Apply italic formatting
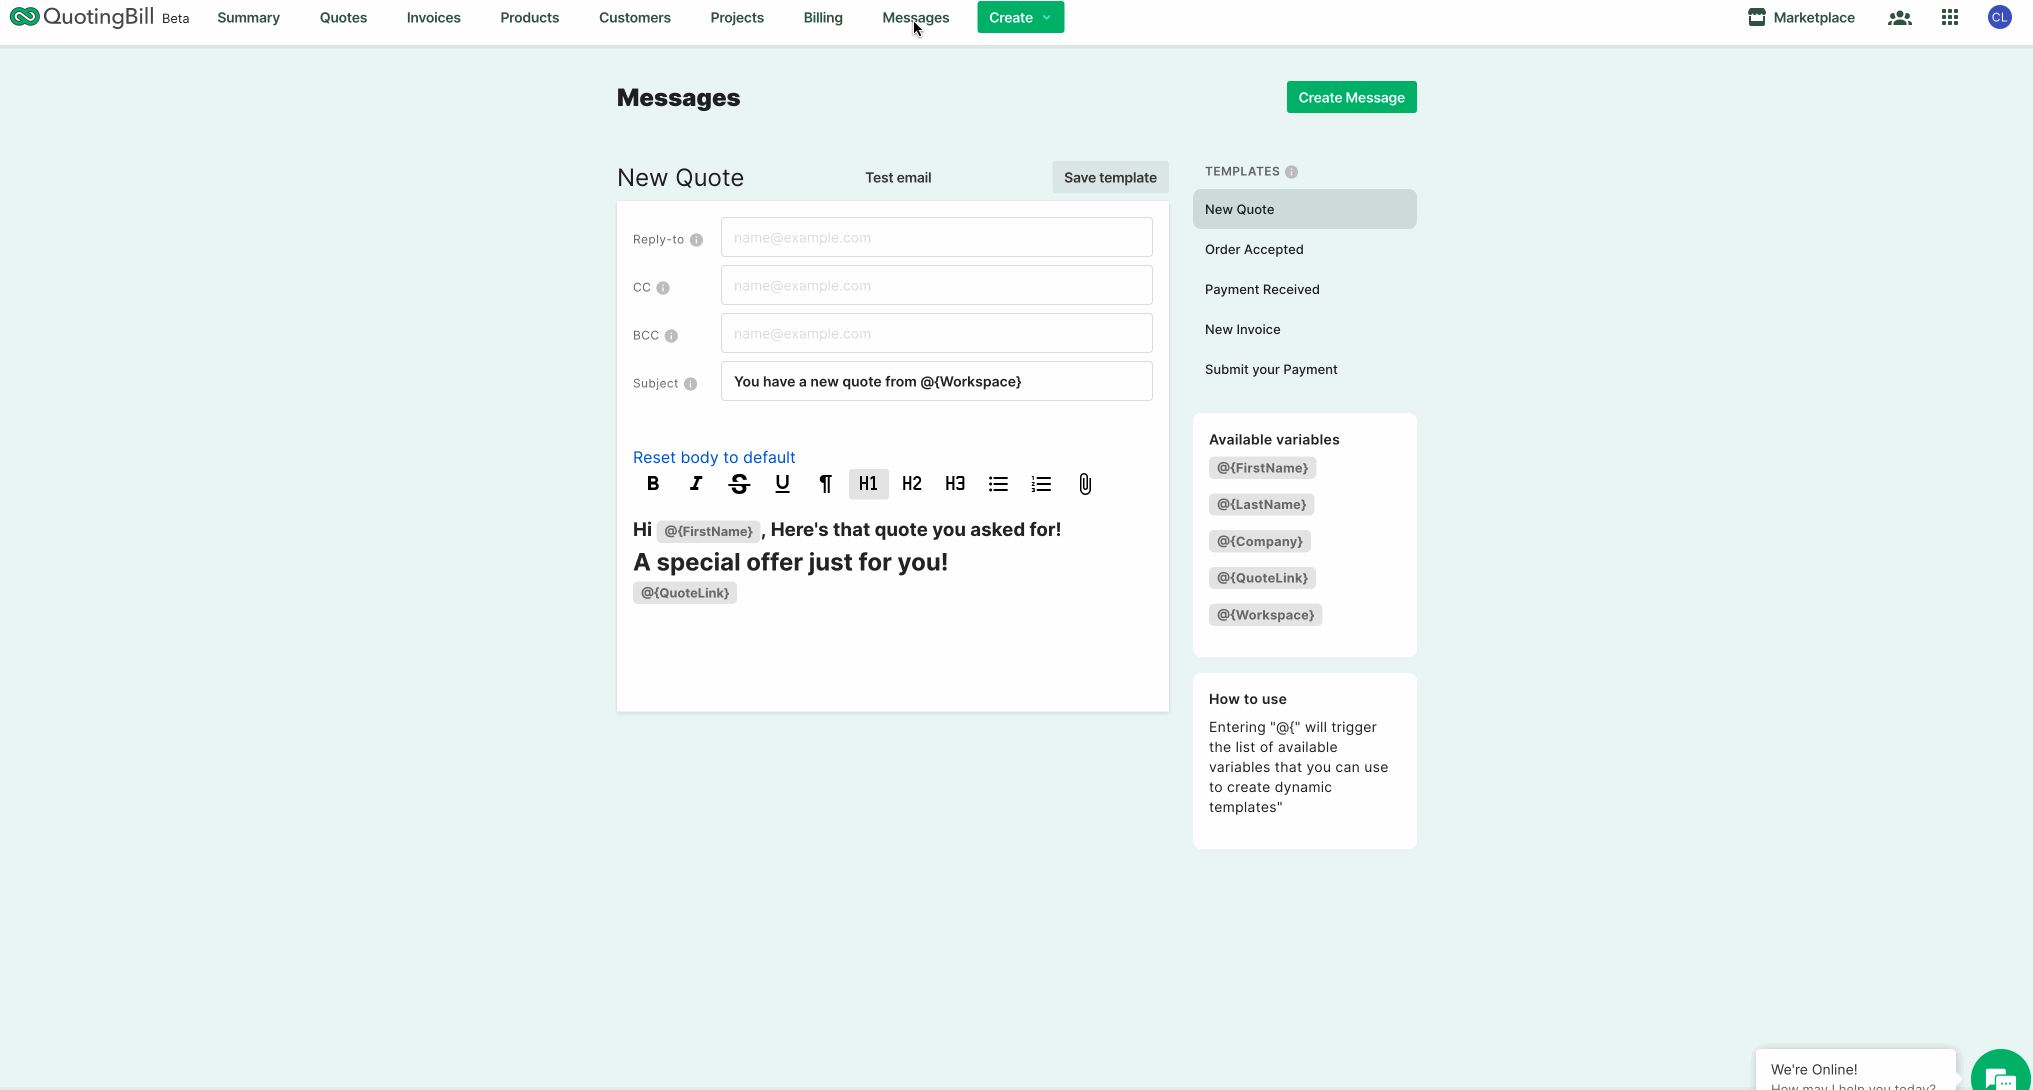2033x1090 pixels. (696, 484)
